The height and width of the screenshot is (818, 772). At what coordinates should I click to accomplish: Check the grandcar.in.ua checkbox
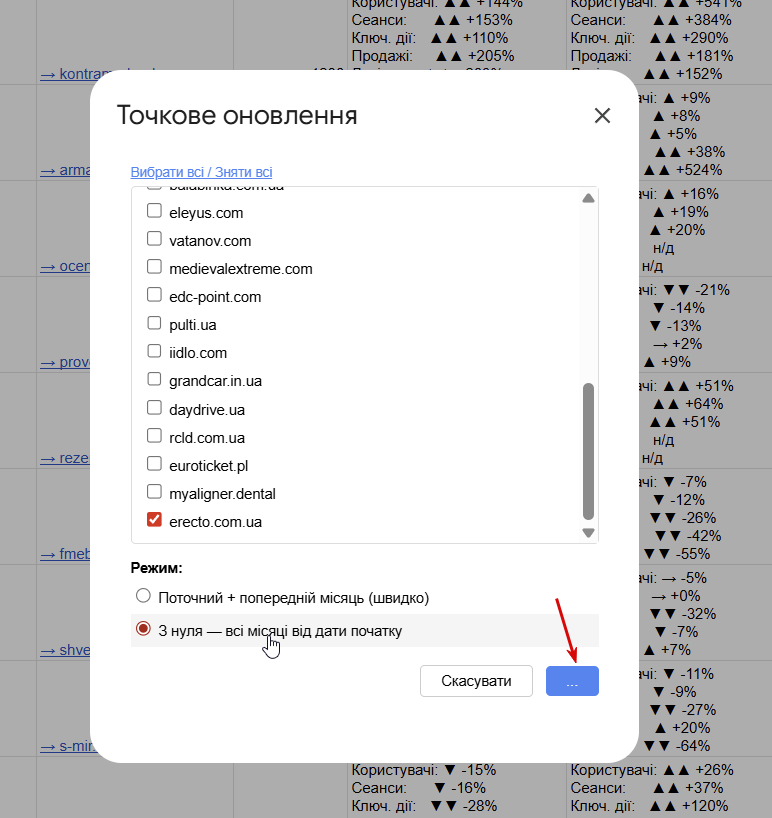click(154, 379)
